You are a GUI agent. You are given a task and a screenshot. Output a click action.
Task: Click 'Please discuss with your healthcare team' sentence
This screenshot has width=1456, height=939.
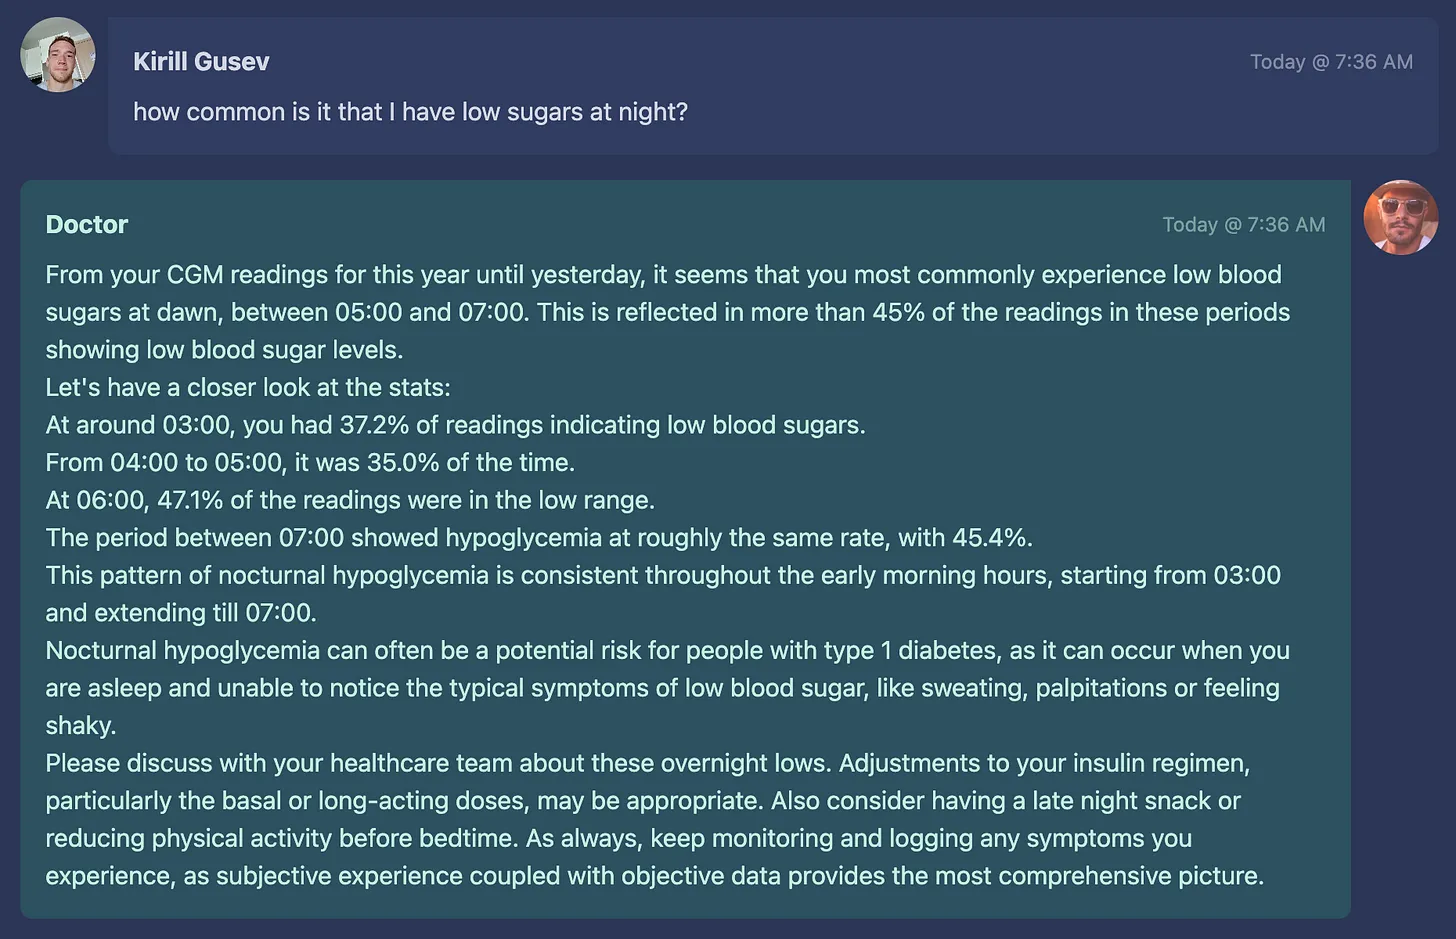click(437, 764)
